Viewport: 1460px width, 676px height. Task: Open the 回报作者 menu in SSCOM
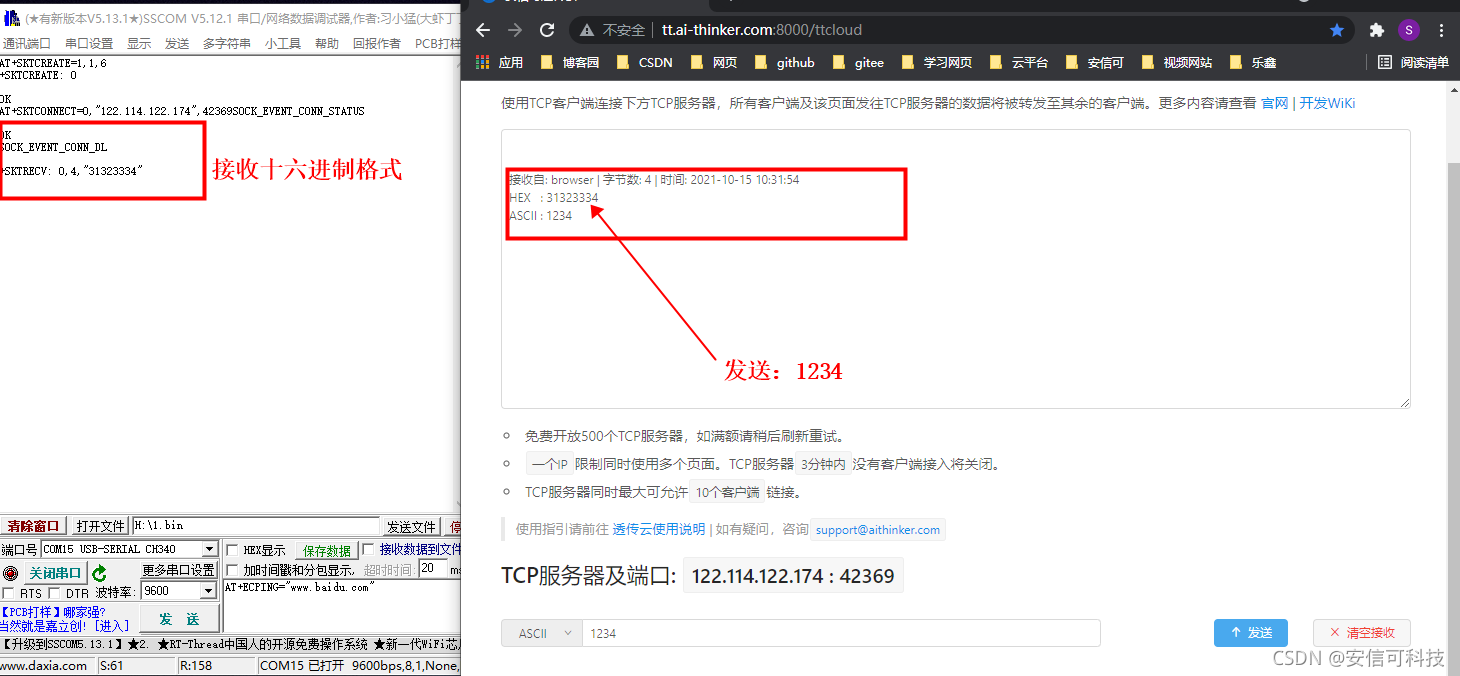(x=377, y=43)
